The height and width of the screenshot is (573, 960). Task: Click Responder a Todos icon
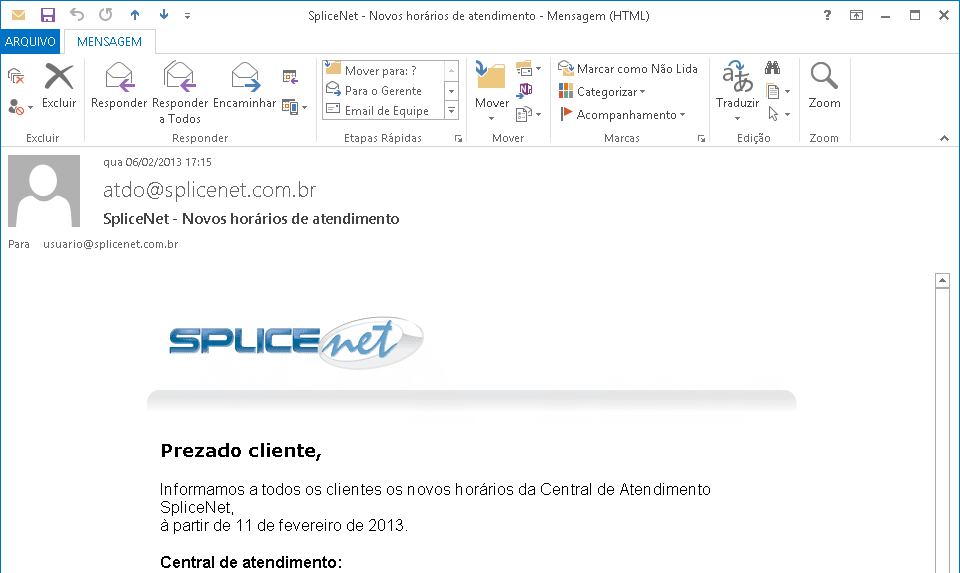[180, 79]
